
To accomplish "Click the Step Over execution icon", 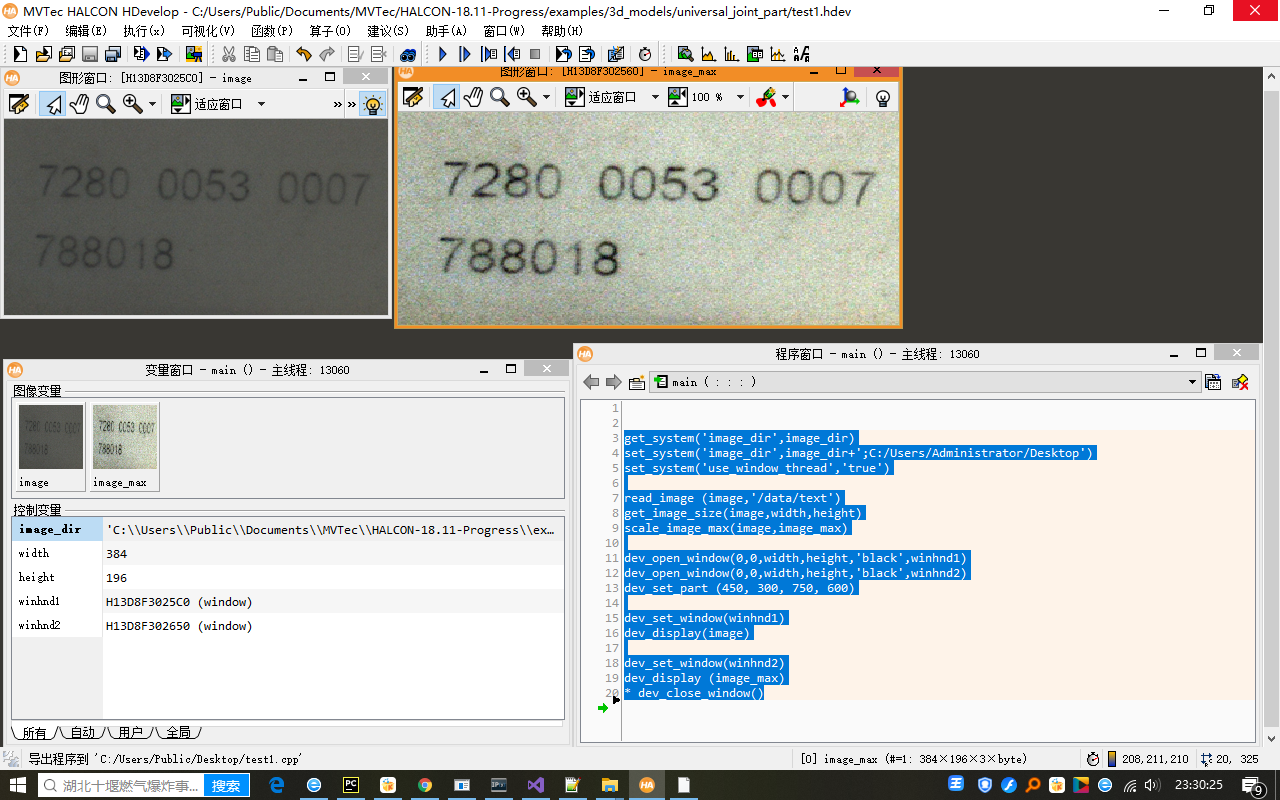I will click(x=464, y=53).
